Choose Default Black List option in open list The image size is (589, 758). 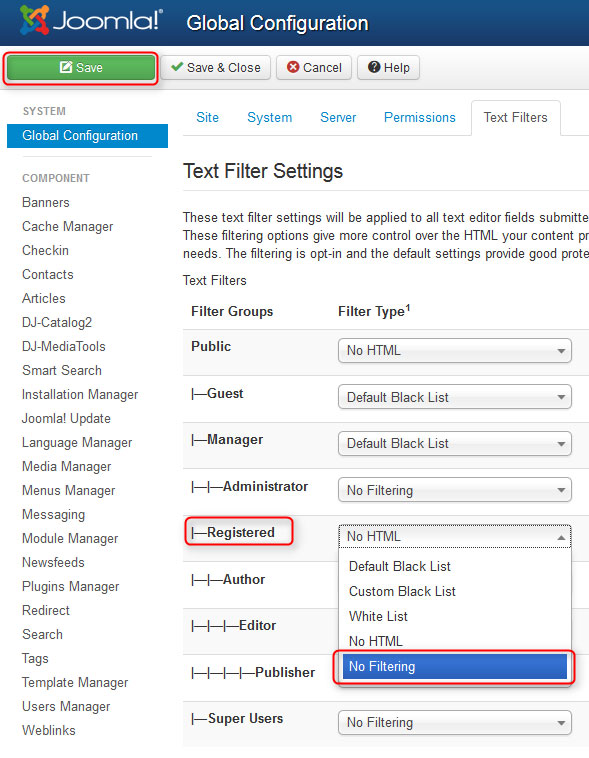[x=455, y=567]
